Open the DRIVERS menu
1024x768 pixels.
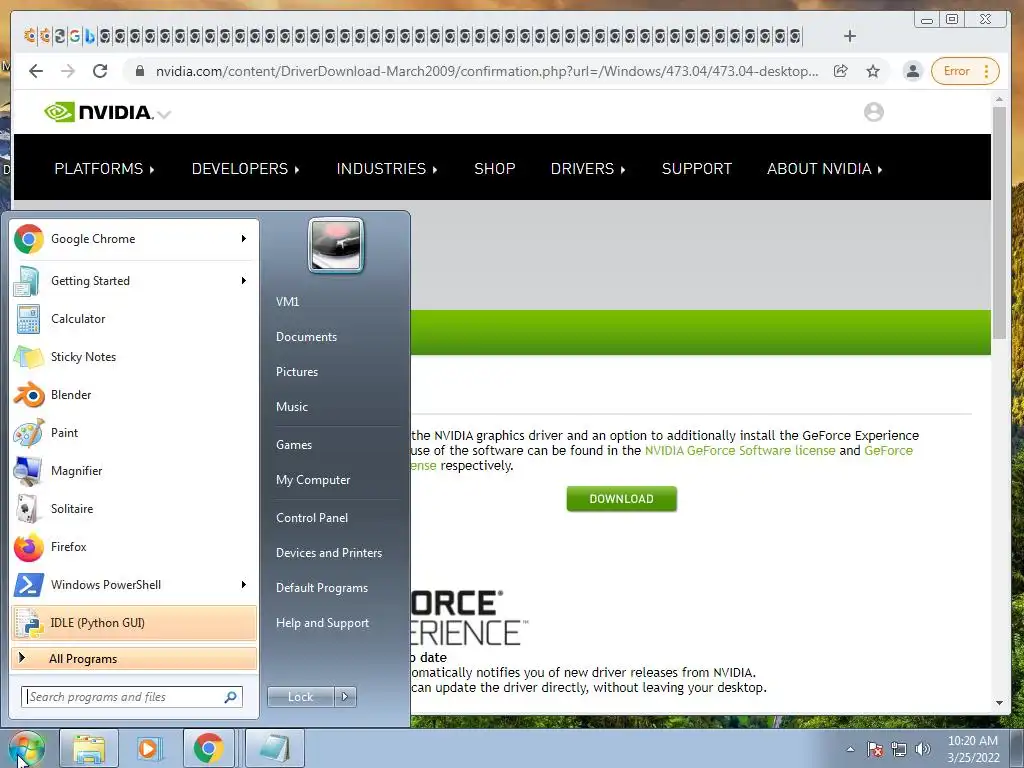pos(588,169)
